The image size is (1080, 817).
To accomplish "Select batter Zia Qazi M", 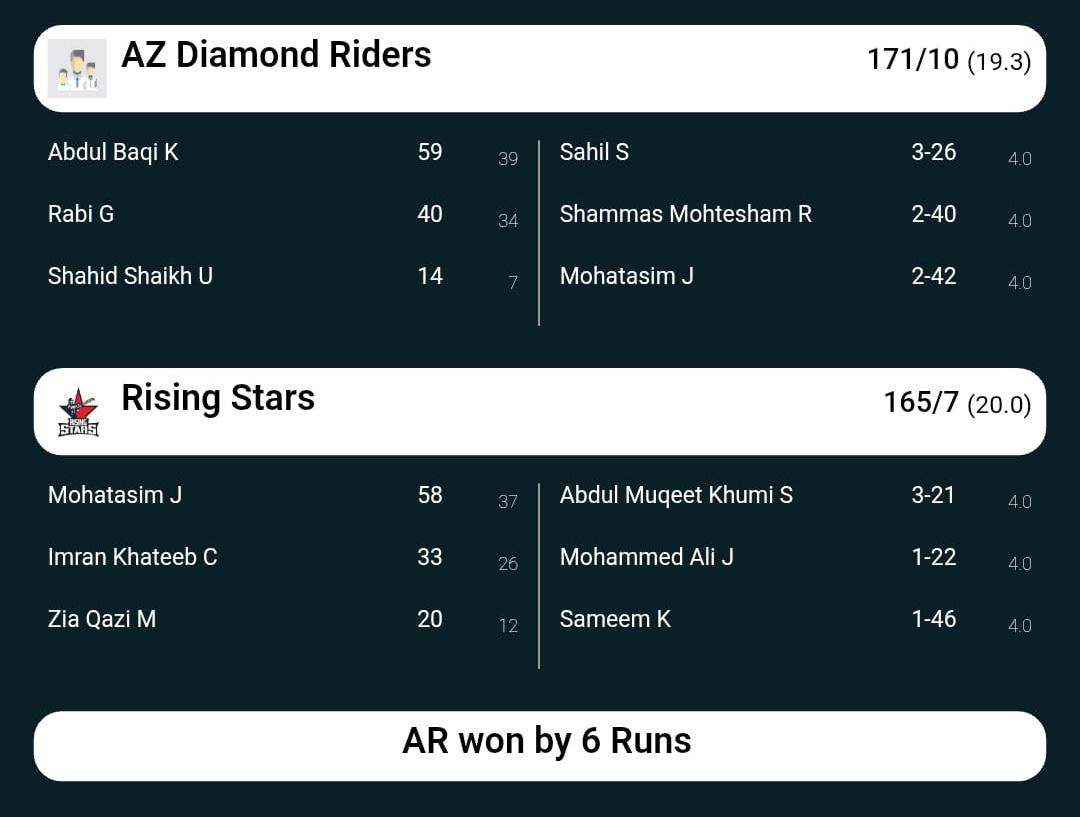I will tap(102, 619).
